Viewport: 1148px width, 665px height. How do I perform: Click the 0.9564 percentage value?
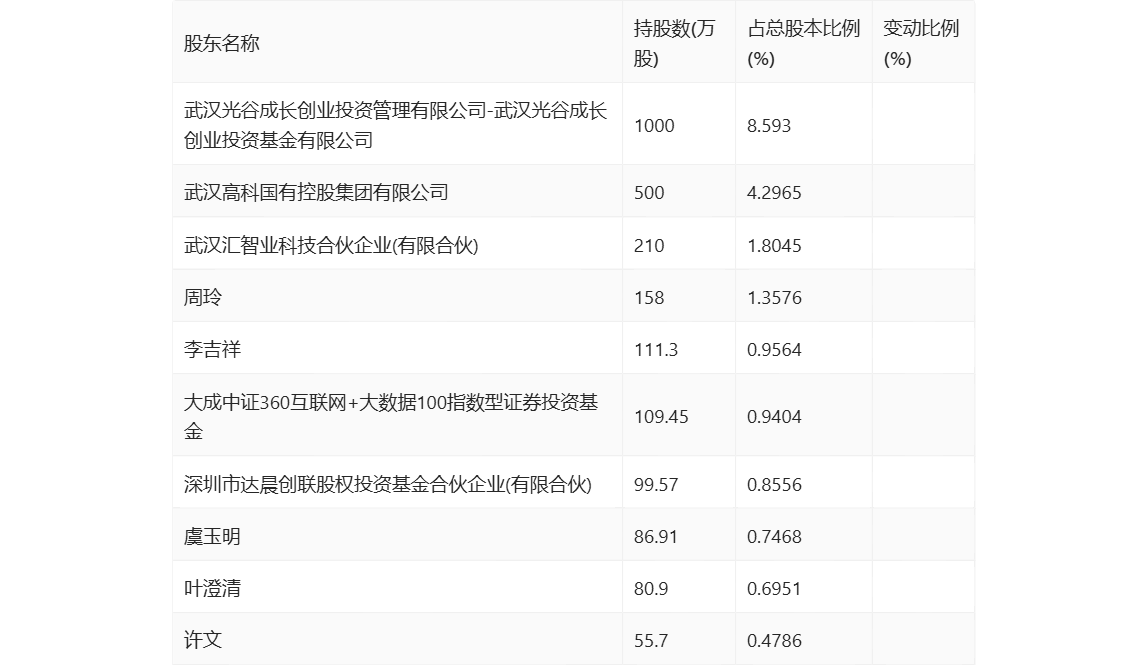(774, 349)
